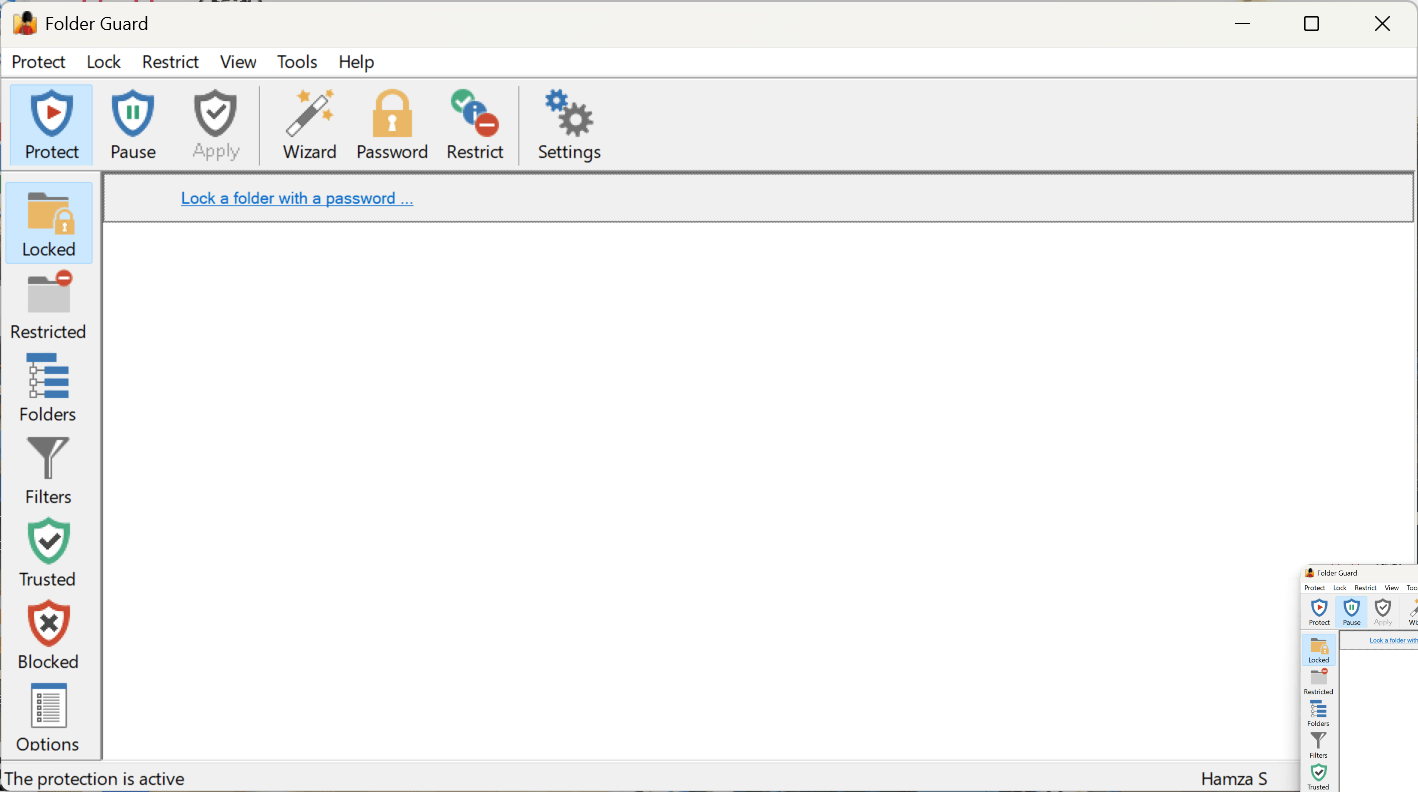1418x792 pixels.
Task: Open Settings with the gears toolbar icon
Action: point(569,125)
